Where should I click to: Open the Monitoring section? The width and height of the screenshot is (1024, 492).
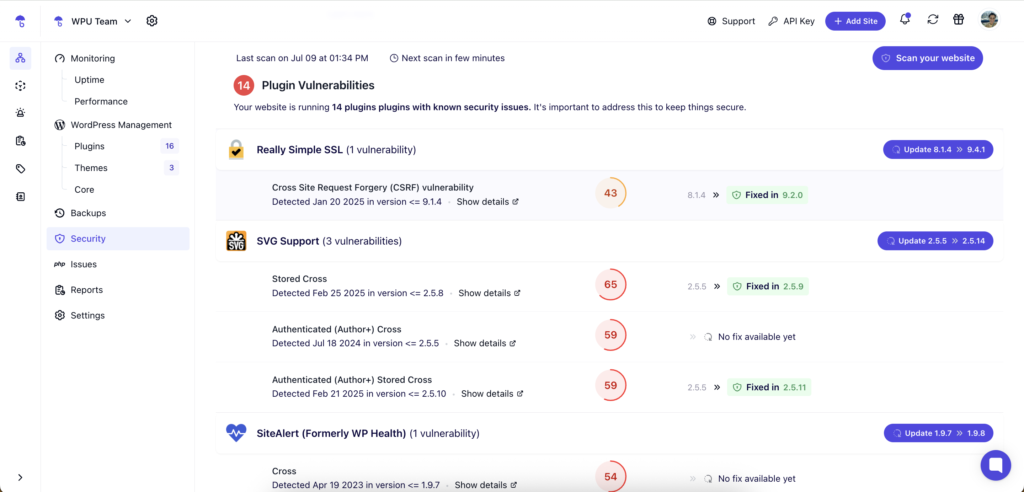pyautogui.click(x=85, y=58)
